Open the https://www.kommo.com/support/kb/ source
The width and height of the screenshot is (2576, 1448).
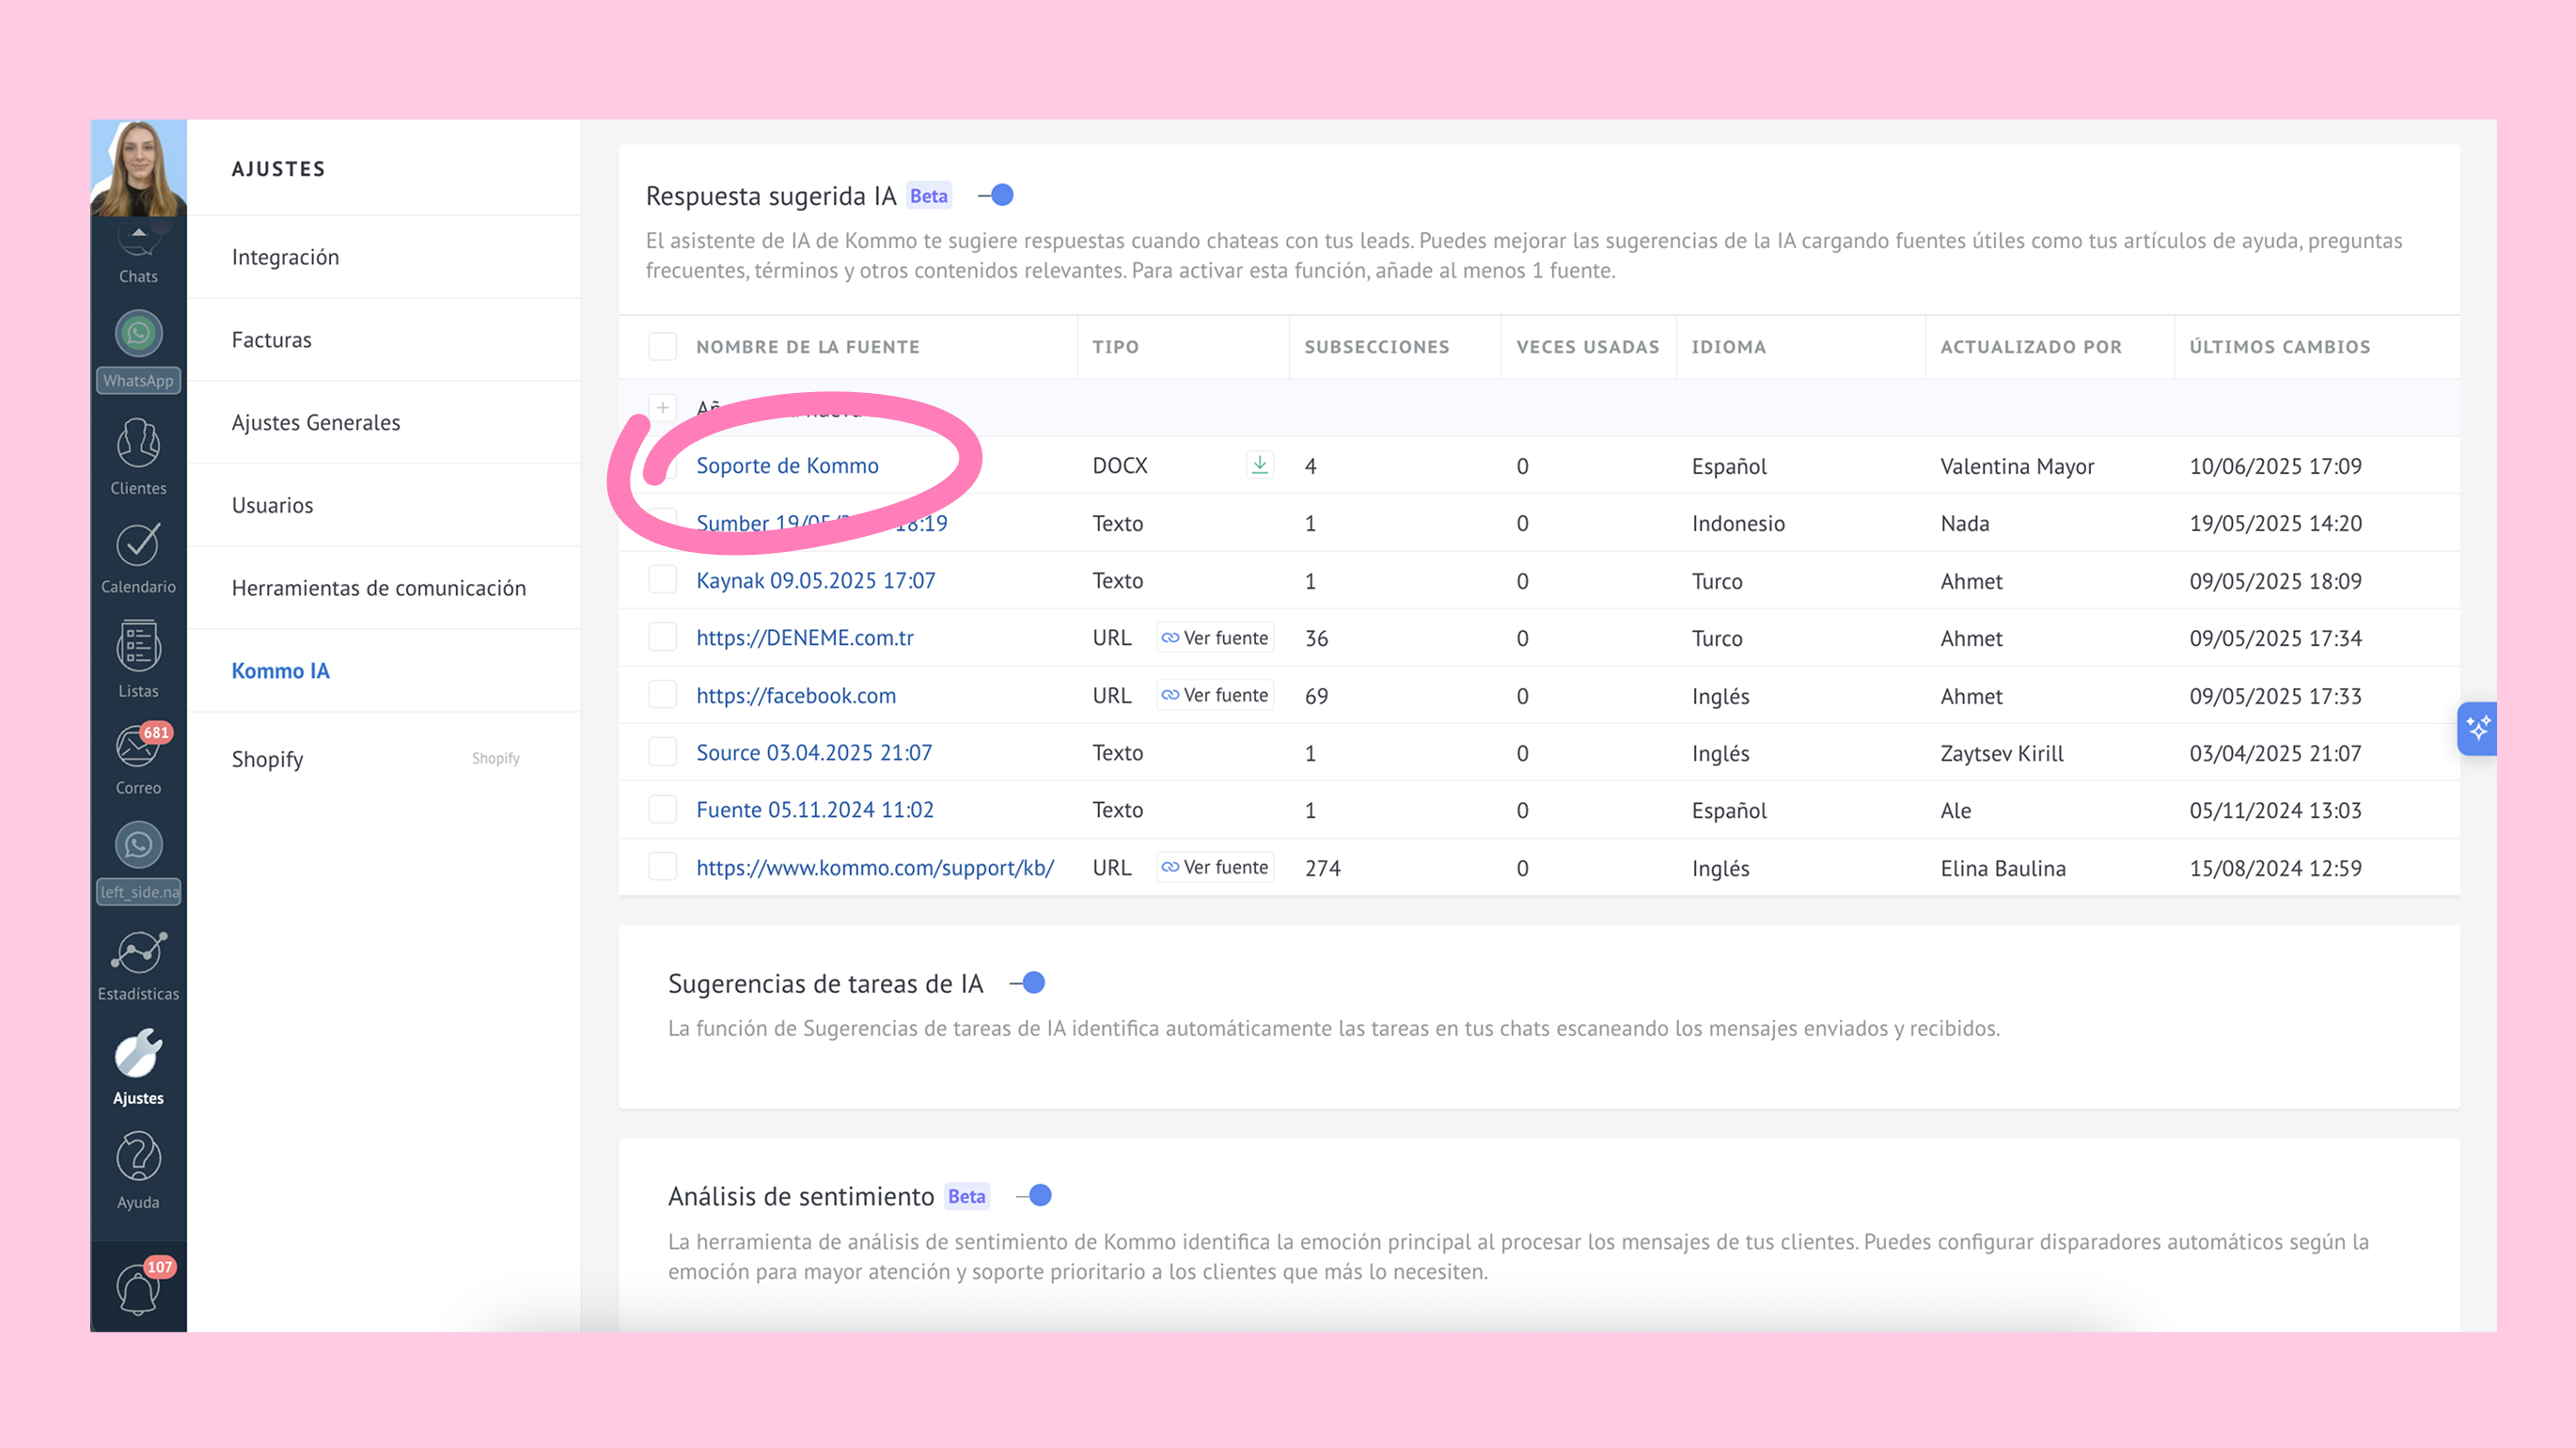point(875,867)
